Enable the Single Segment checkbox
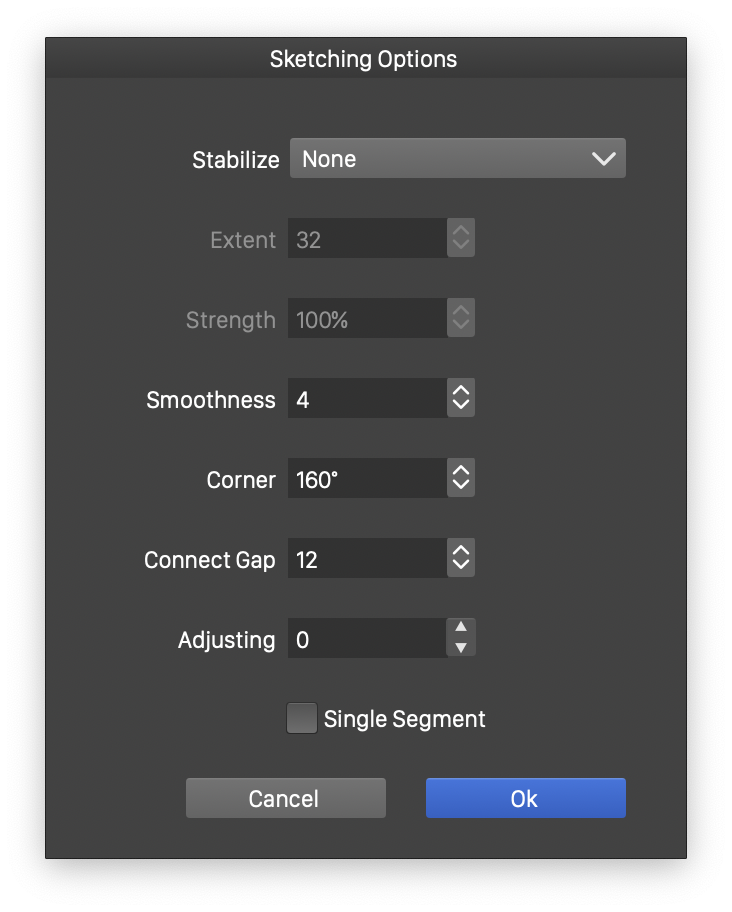The width and height of the screenshot is (732, 912). (302, 719)
